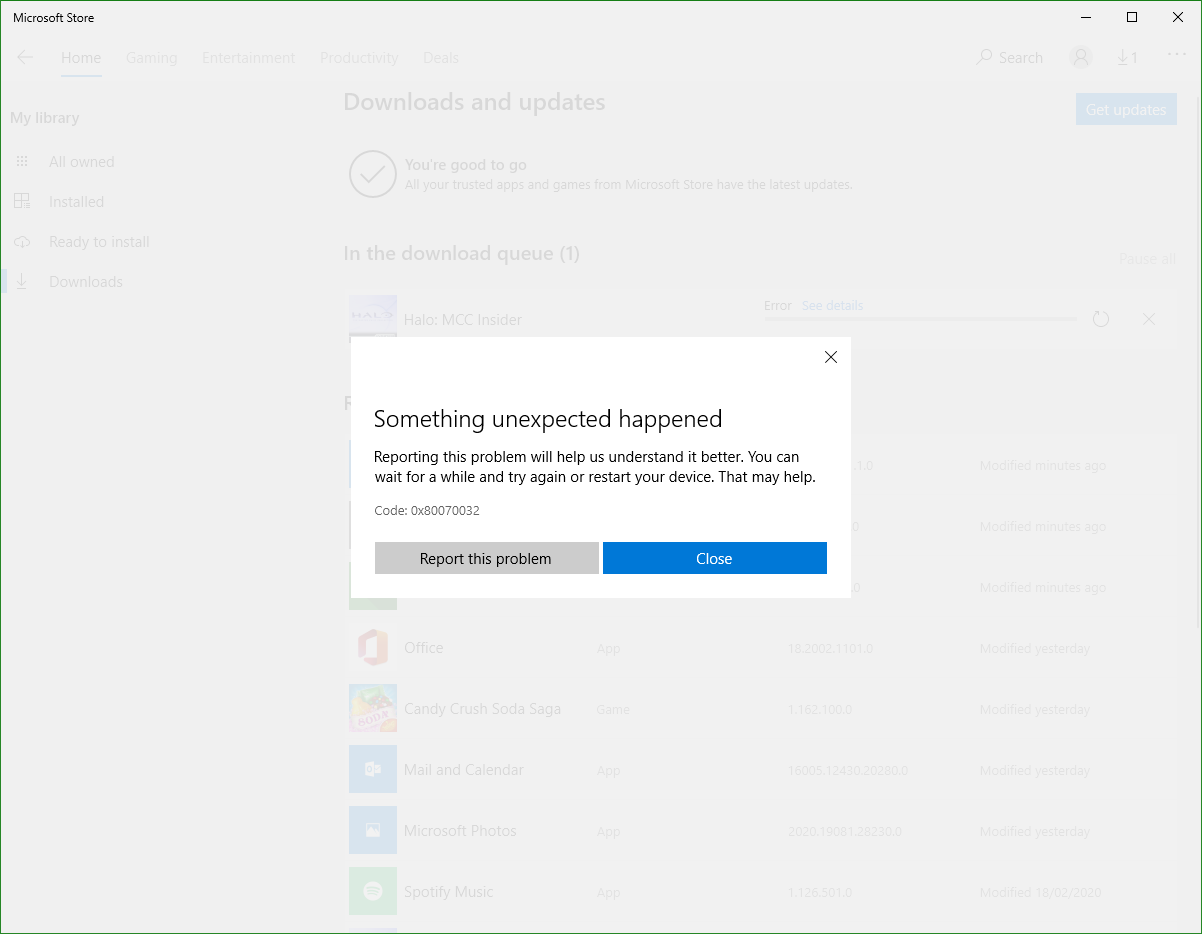1202x934 pixels.
Task: Switch to the Productivity tab
Action: (359, 57)
